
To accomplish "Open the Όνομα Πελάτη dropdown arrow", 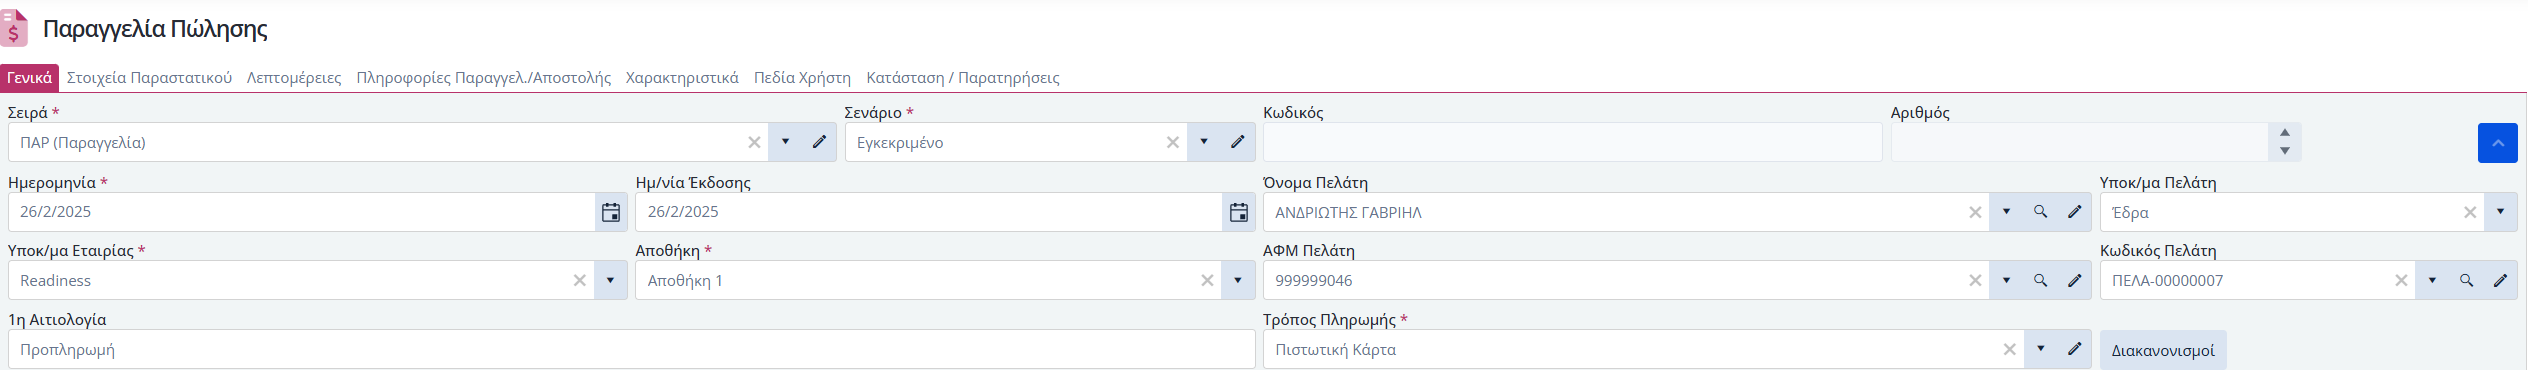I will coord(2006,212).
